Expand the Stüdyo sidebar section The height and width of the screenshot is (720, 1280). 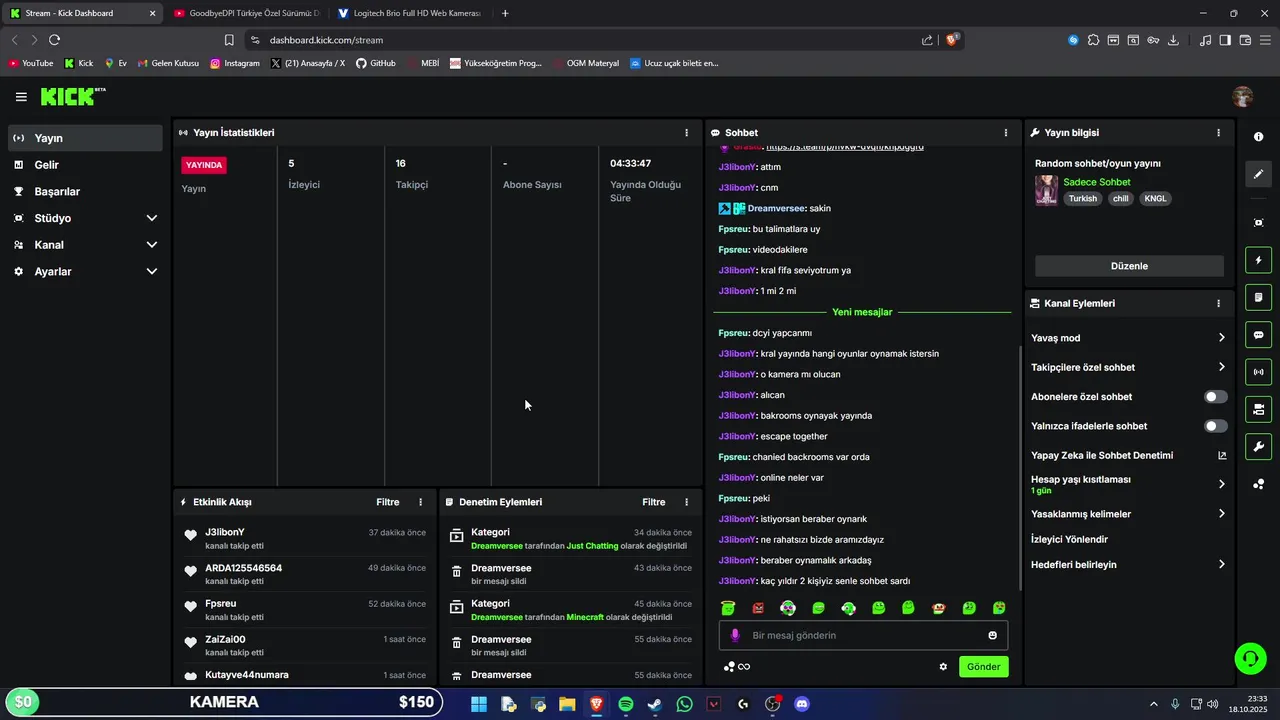pyautogui.click(x=85, y=218)
